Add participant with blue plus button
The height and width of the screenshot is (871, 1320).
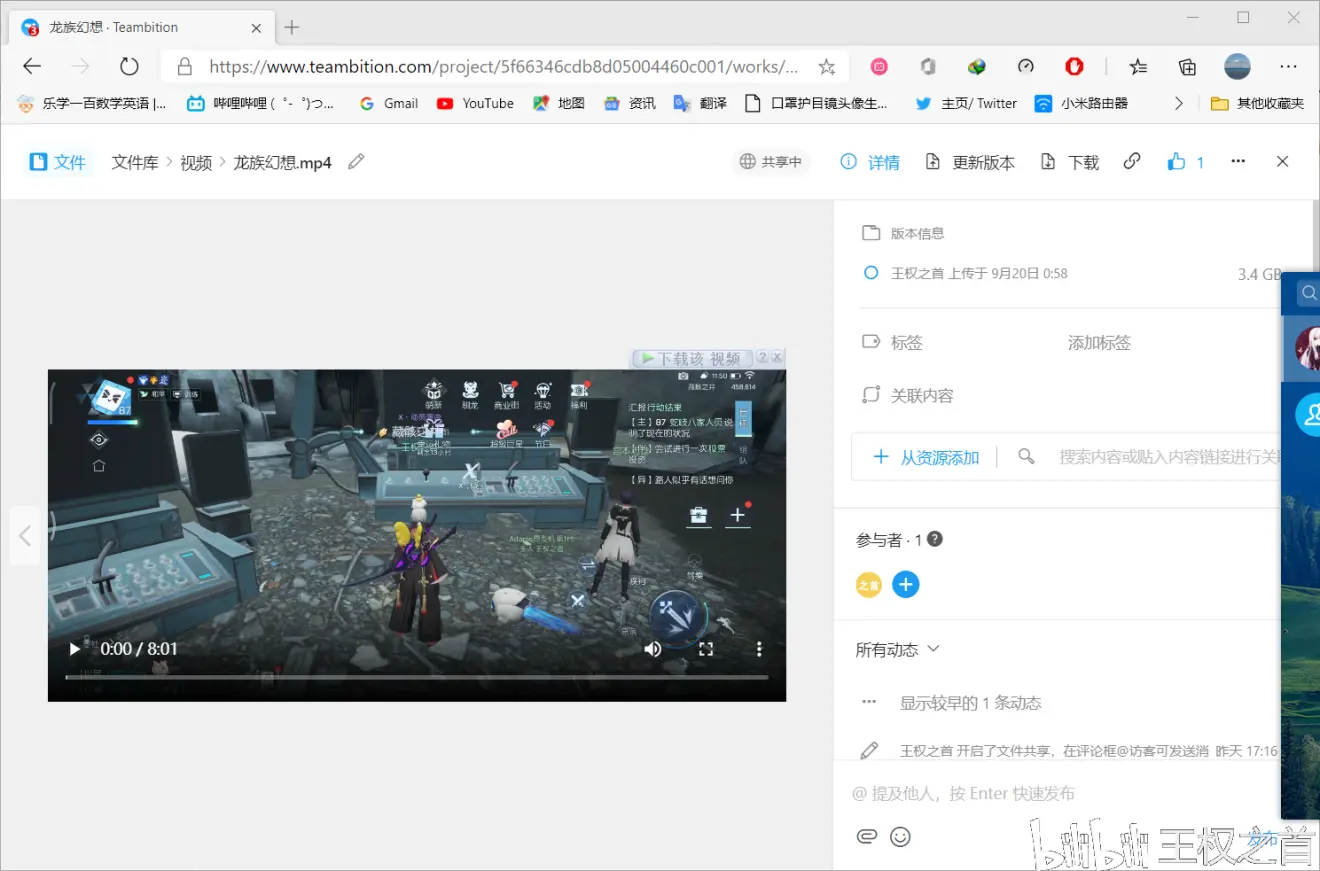click(906, 585)
